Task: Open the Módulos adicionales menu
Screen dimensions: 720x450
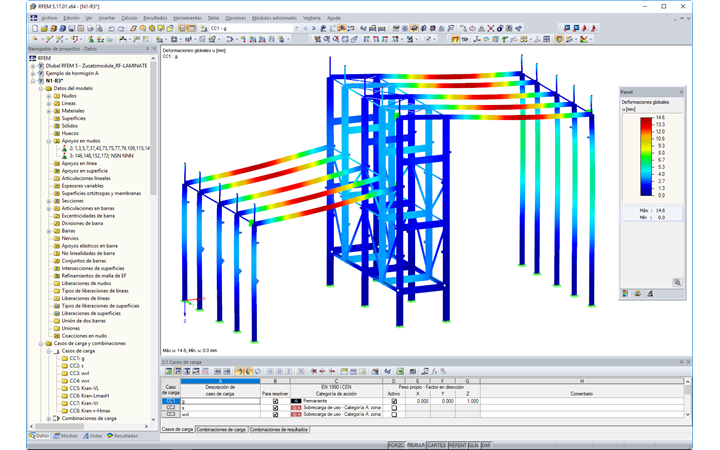Action: [x=274, y=18]
